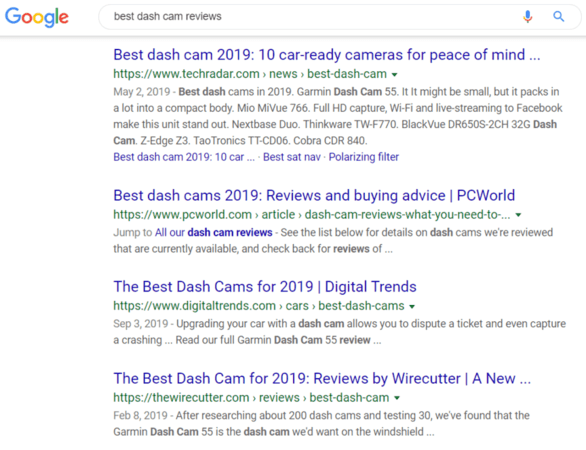Jump to 'All our dash cam reviews' link
The width and height of the screenshot is (586, 450).
pos(213,232)
